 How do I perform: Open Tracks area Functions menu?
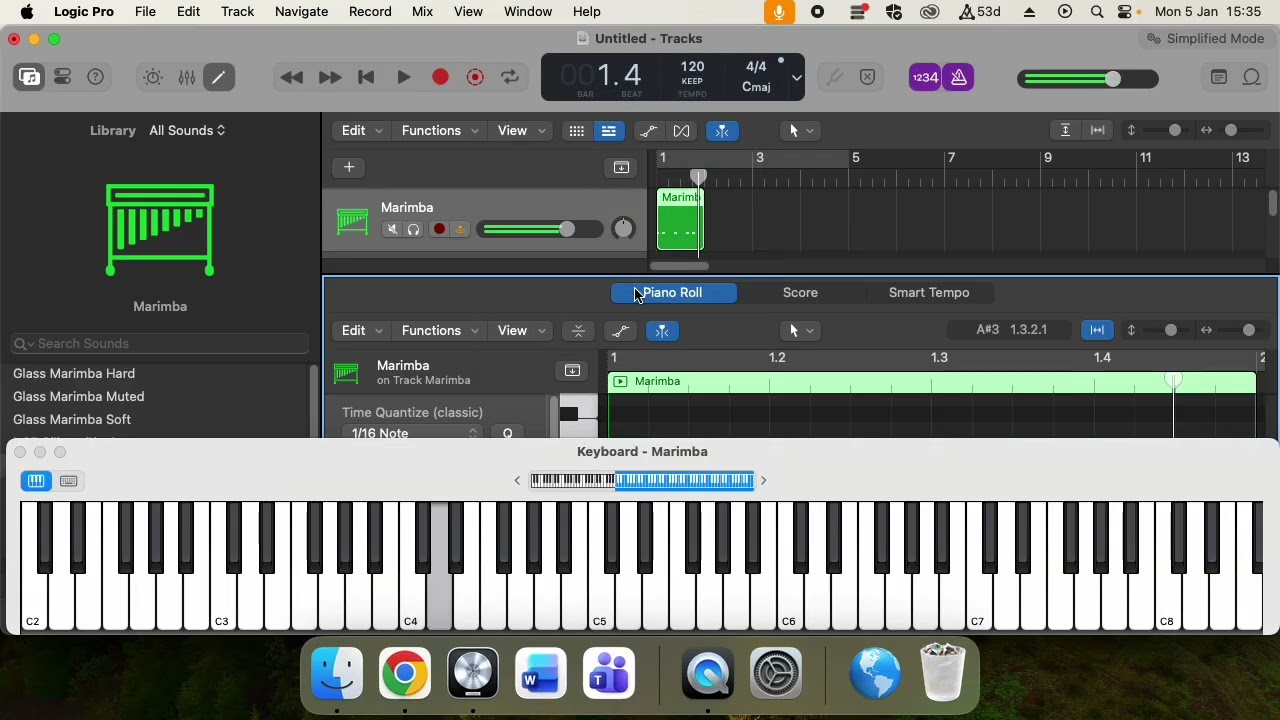439,131
